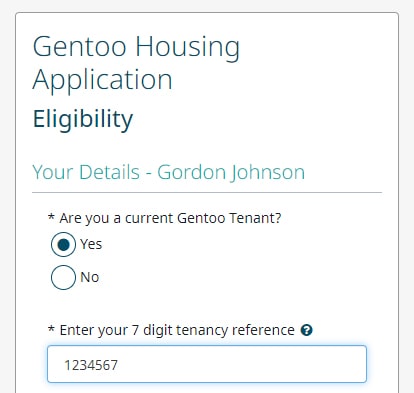Click the 1234567 value in the field
Image resolution: width=414 pixels, height=393 pixels.
tap(91, 365)
